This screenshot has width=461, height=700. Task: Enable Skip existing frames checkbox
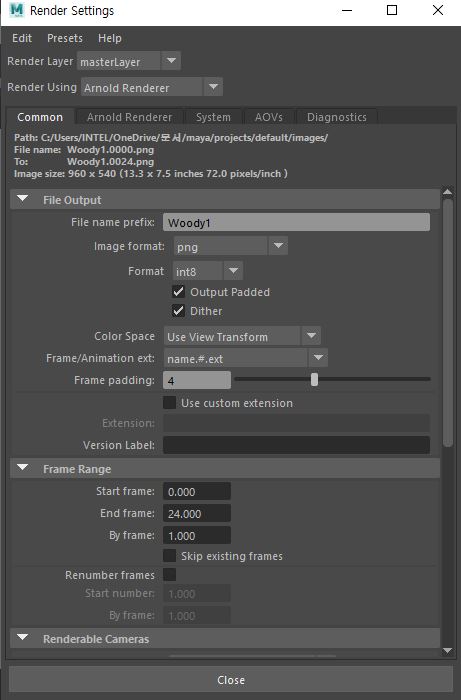tap(170, 556)
